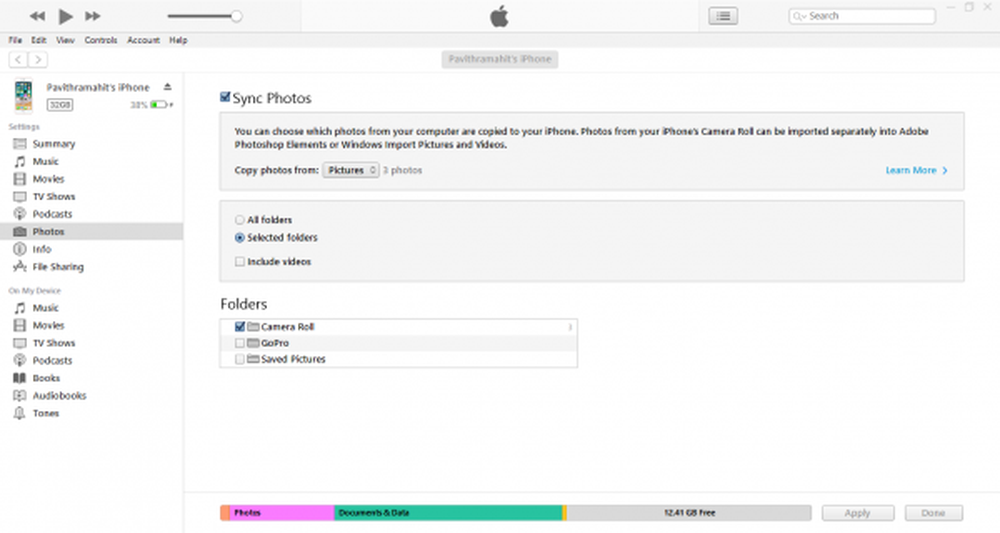1000x533 pixels.
Task: Click the Apply button
Action: coord(857,513)
